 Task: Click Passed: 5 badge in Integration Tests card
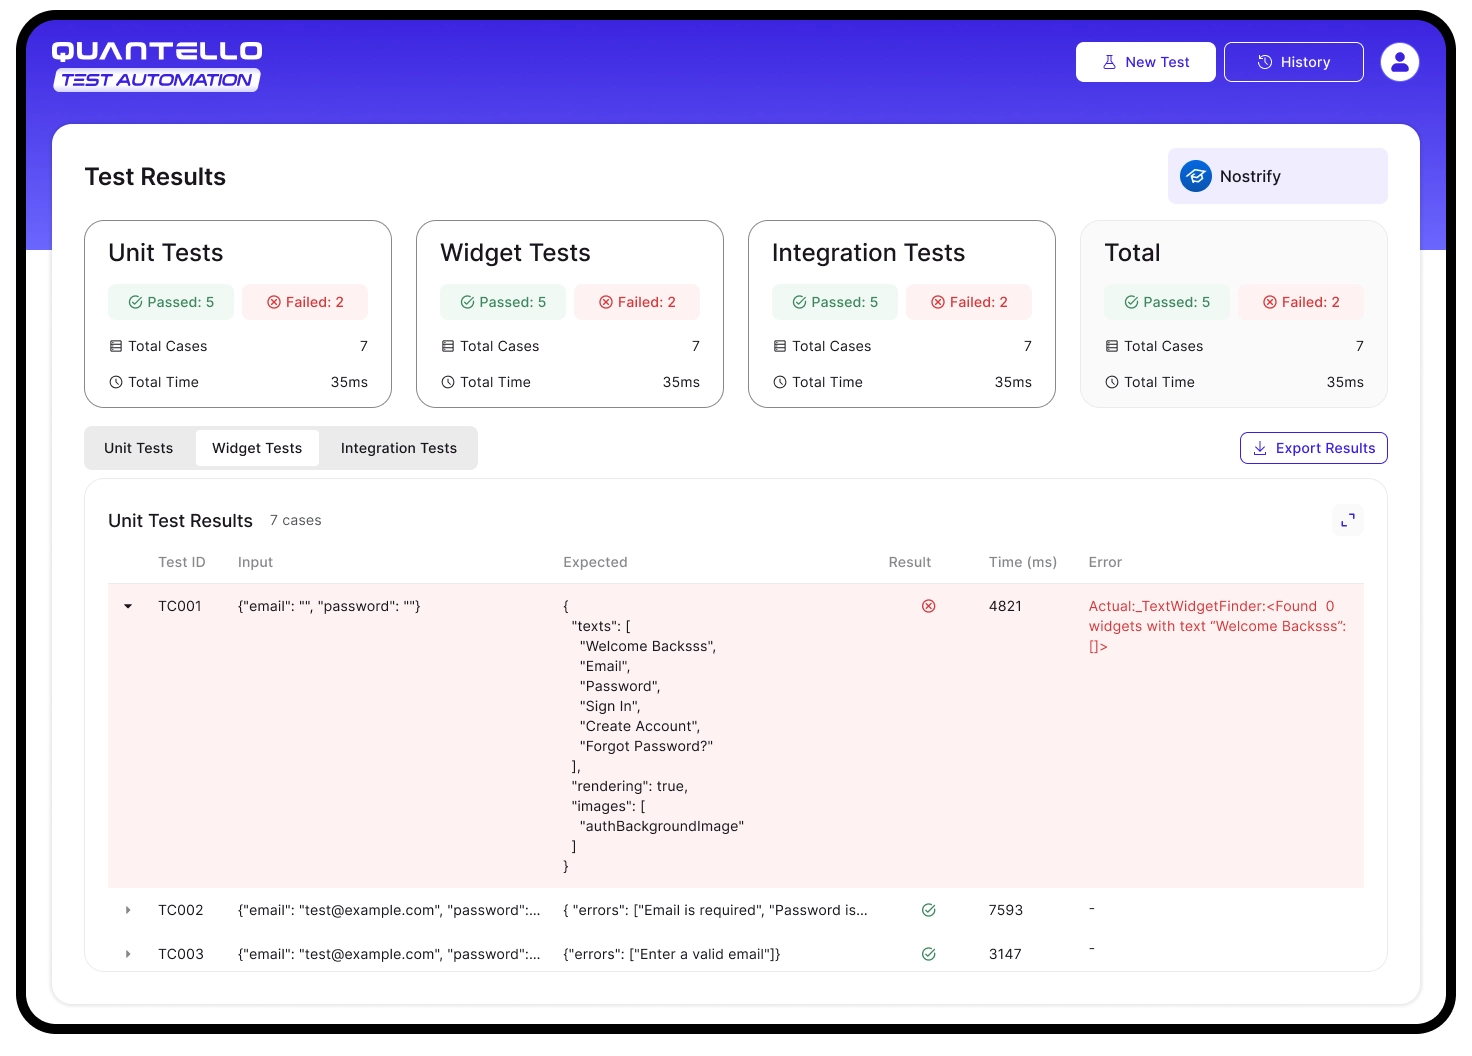click(x=835, y=302)
